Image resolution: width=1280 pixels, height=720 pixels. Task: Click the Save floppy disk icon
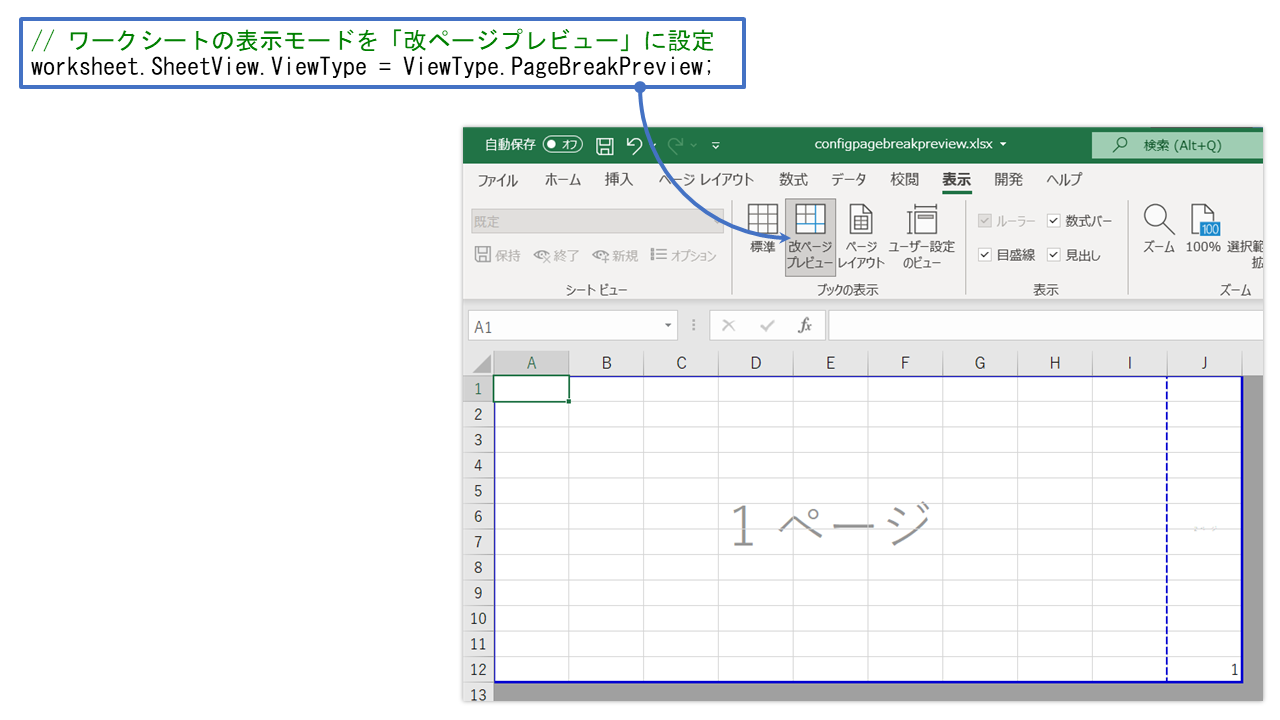coord(605,146)
